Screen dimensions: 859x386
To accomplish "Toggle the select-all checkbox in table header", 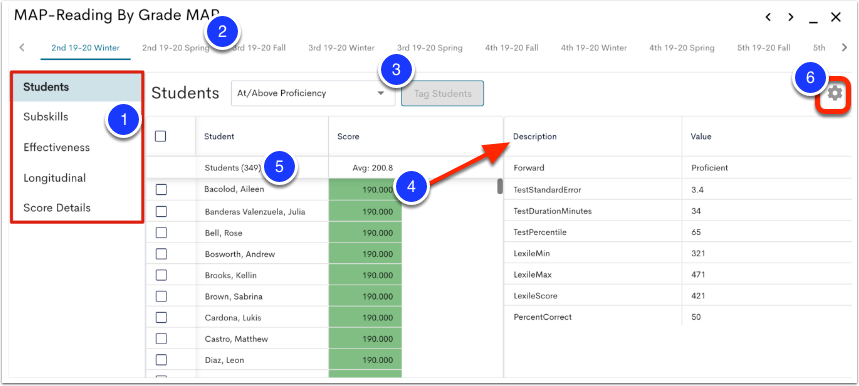I will point(161,136).
